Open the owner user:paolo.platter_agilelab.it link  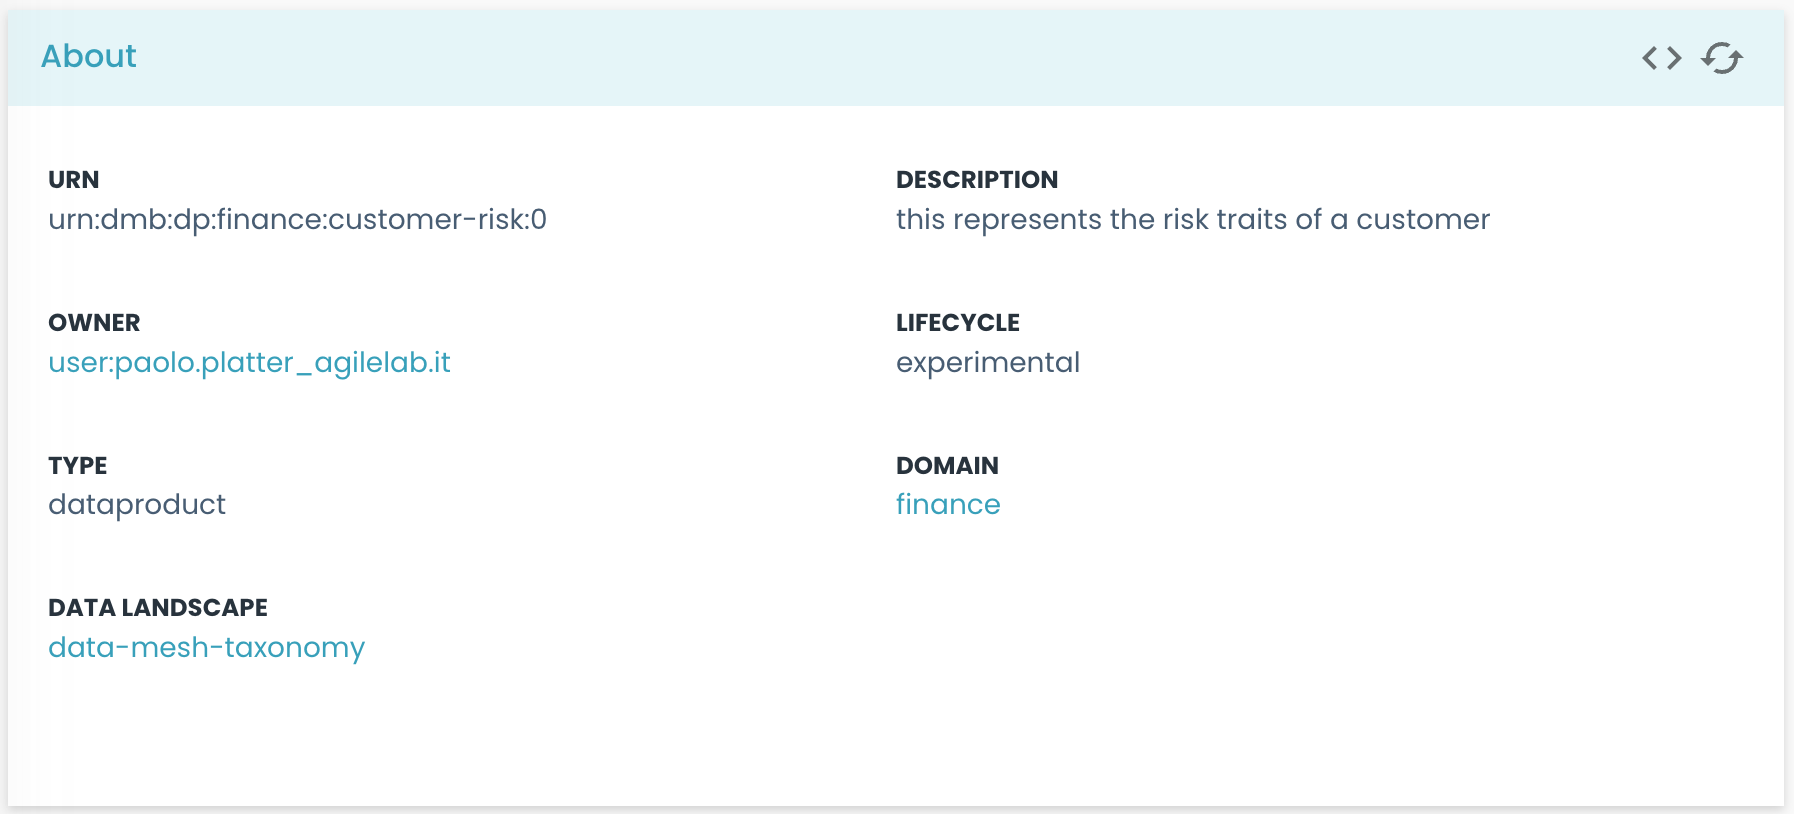pos(249,362)
